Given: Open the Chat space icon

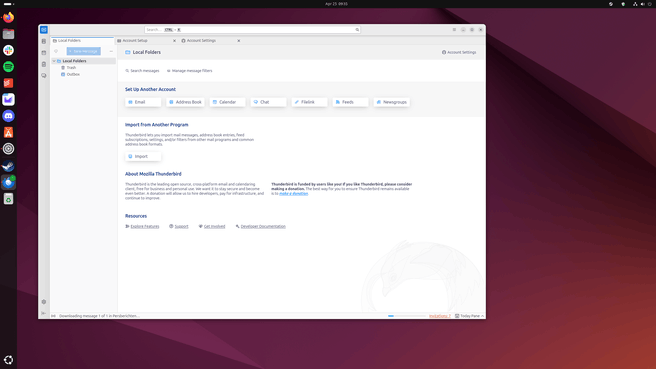Looking at the screenshot, I should click(44, 76).
